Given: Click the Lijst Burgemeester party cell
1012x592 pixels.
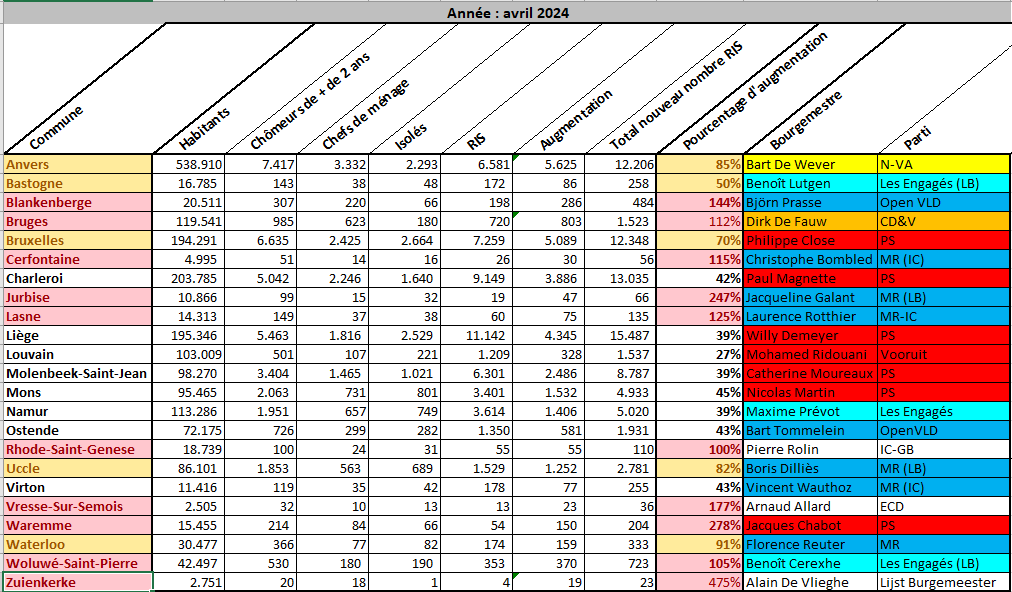Looking at the screenshot, I should pyautogui.click(x=943, y=582).
